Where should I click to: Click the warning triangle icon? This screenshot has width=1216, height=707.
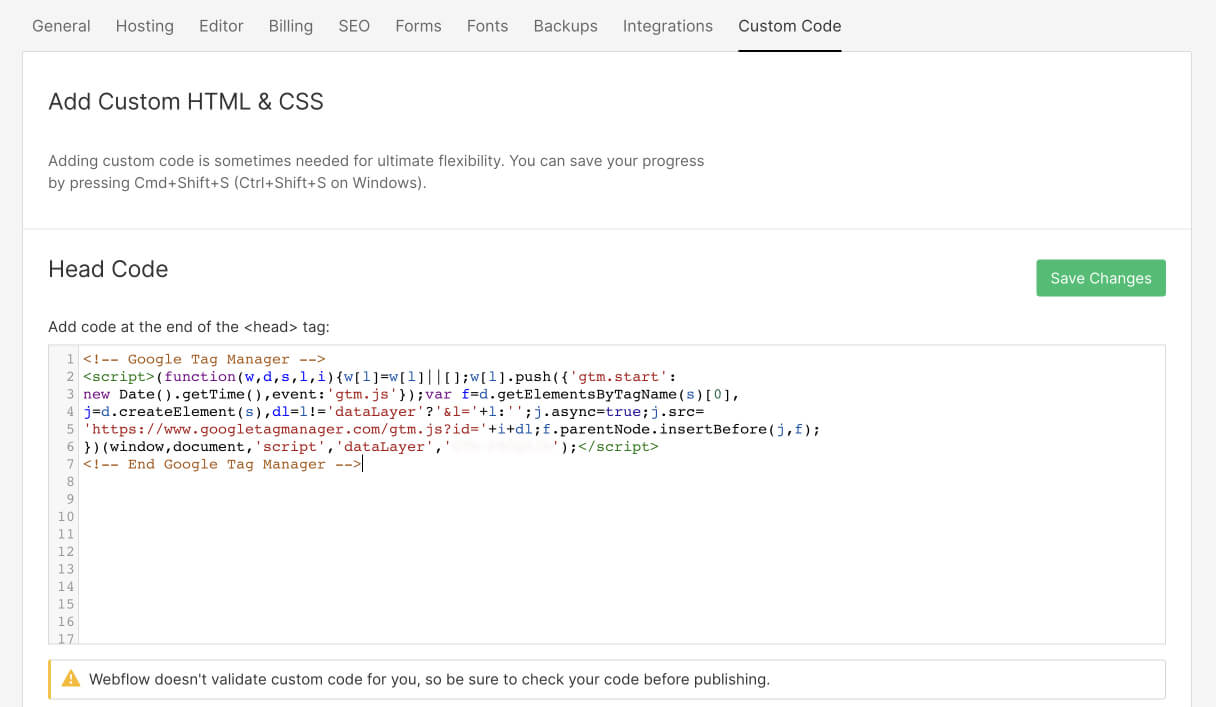point(71,679)
